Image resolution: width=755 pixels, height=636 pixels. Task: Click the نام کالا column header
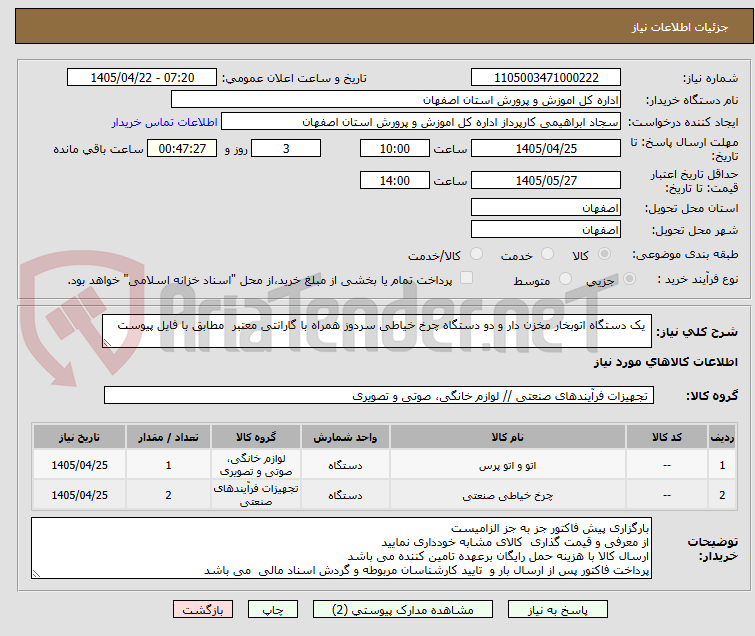click(508, 437)
